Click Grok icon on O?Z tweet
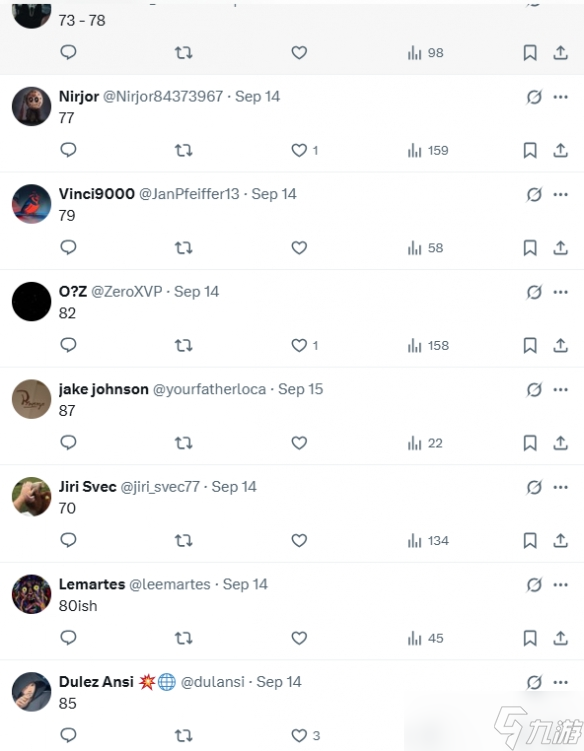Viewport: 584px width, 751px height. click(x=534, y=292)
